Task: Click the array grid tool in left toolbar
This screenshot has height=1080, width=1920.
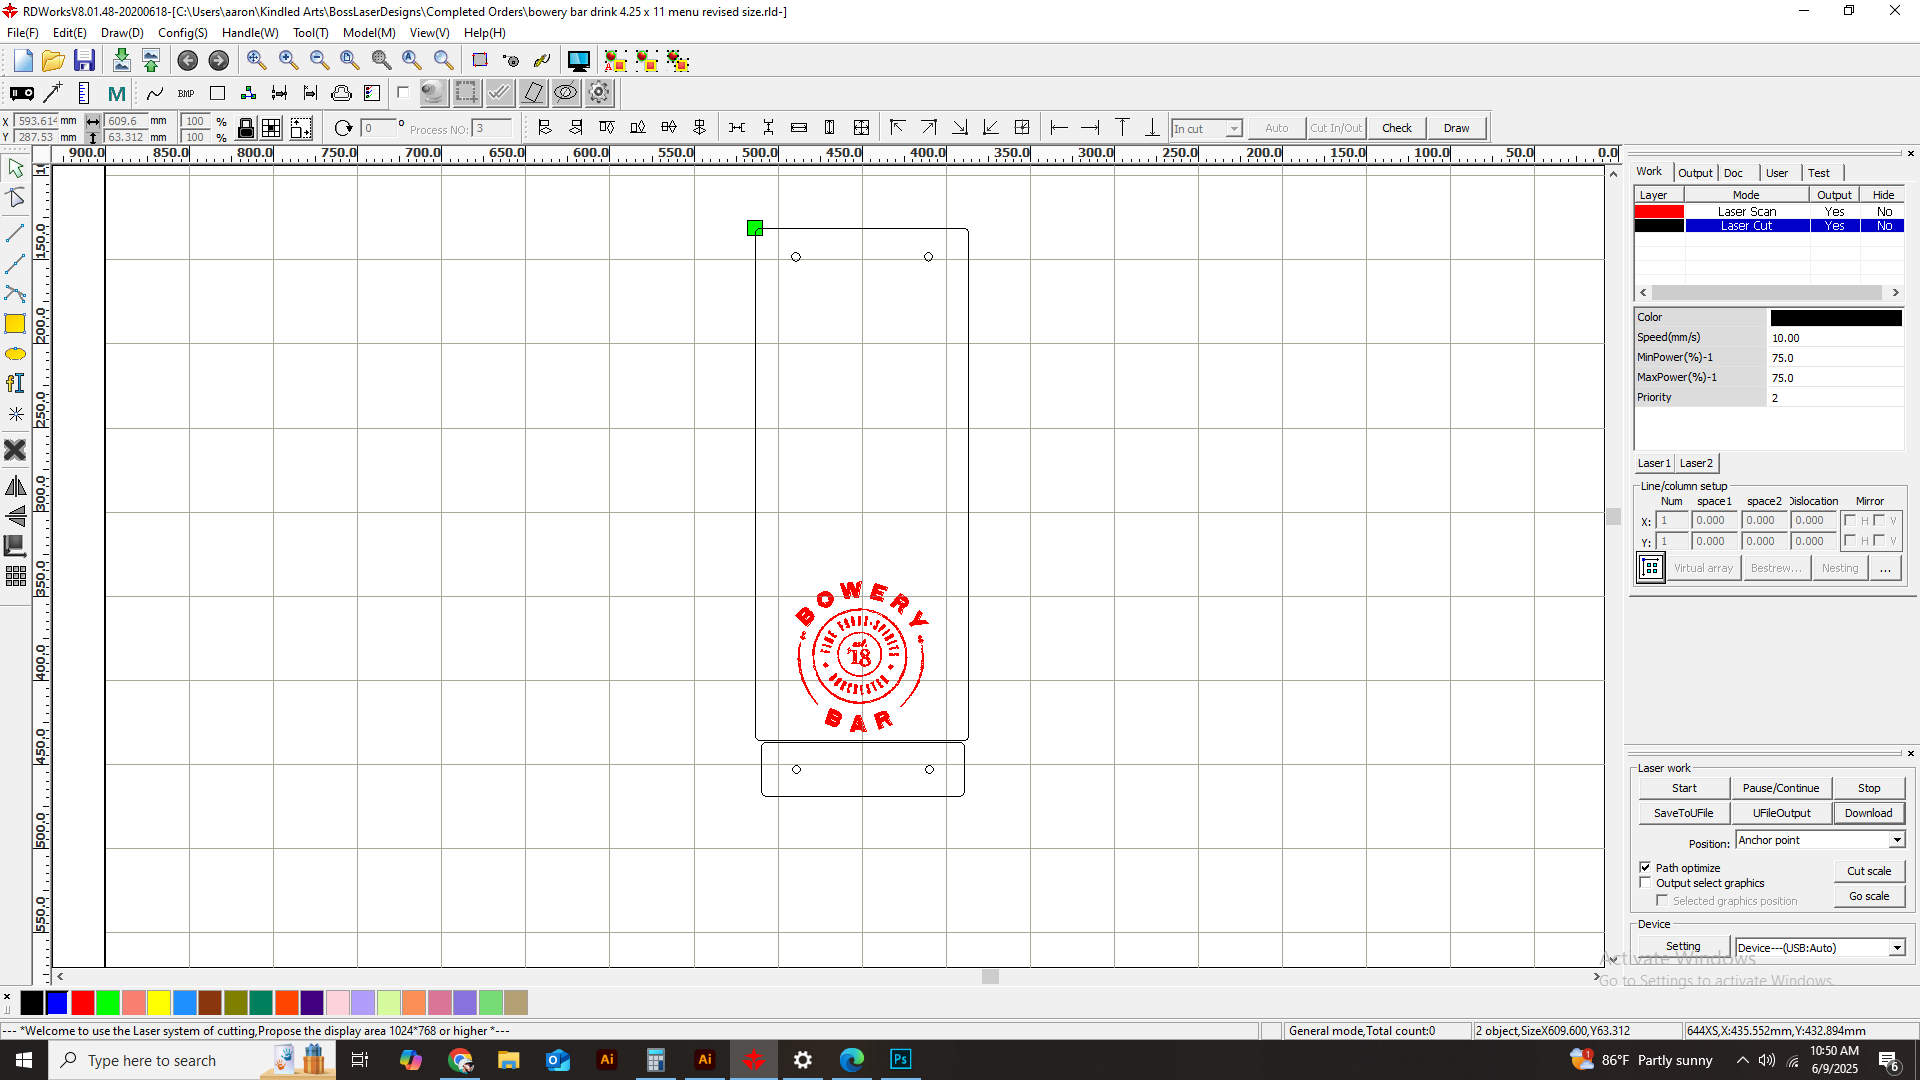Action: click(x=15, y=576)
